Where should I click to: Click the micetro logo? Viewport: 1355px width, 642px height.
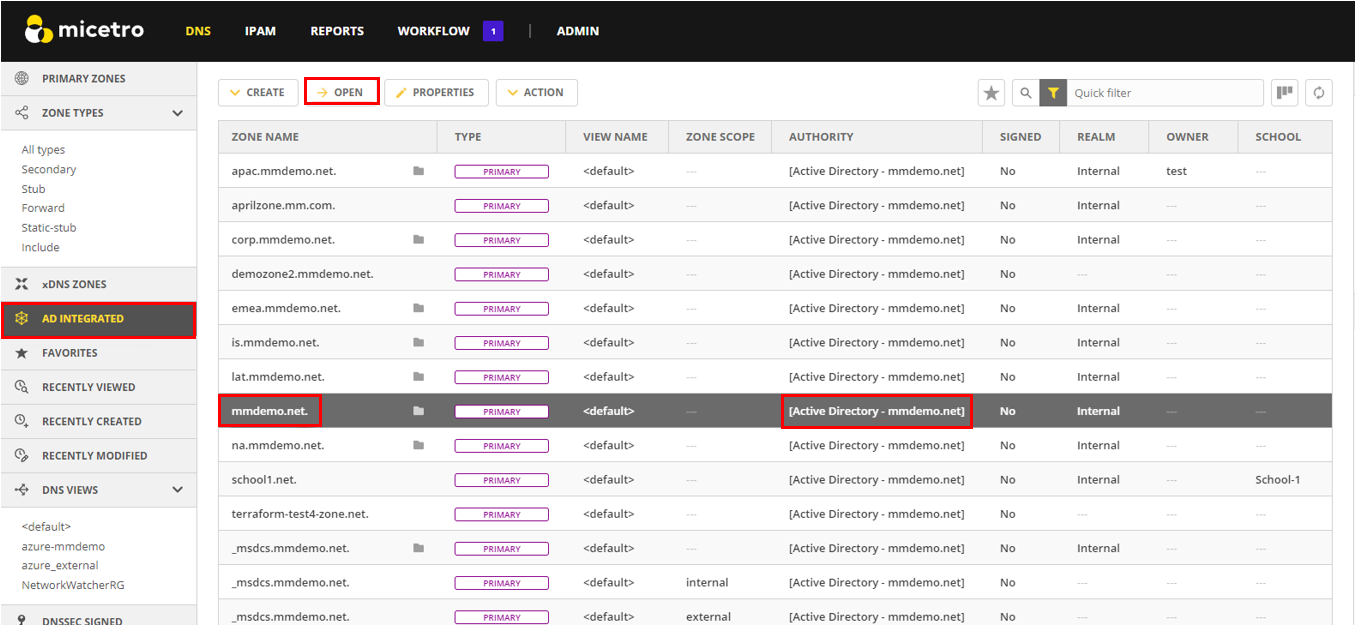click(x=85, y=31)
